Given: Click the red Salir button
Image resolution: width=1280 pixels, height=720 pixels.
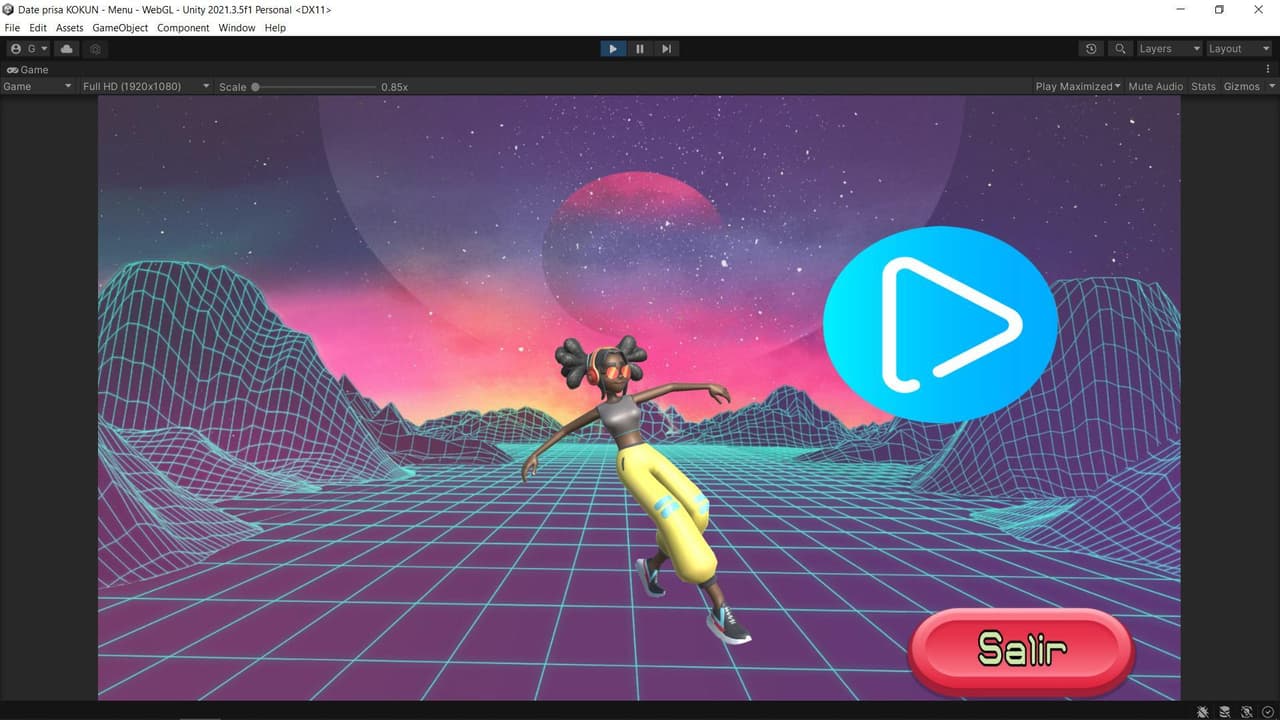Looking at the screenshot, I should 1021,649.
